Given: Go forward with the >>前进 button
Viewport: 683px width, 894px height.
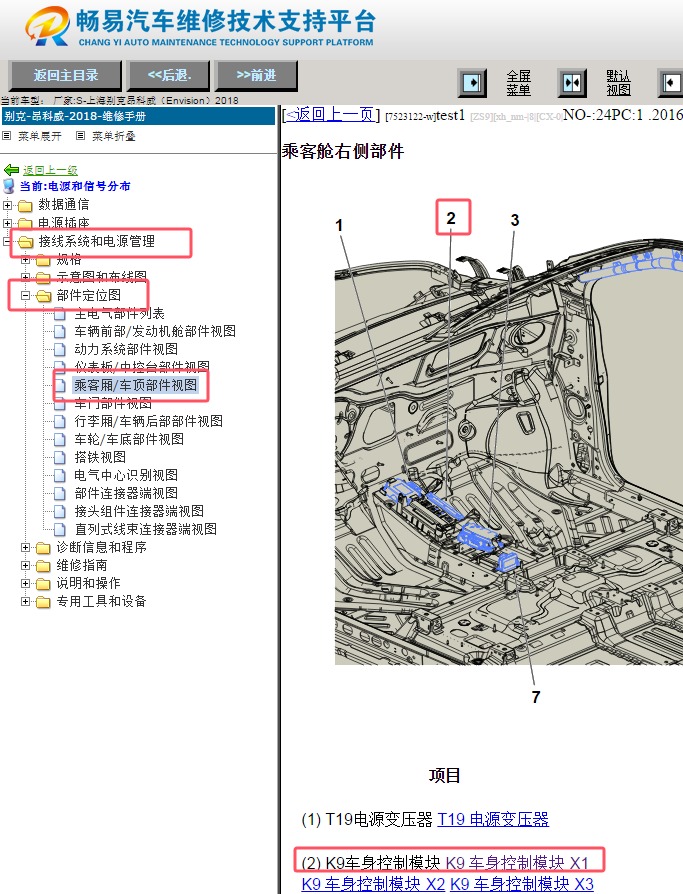Looking at the screenshot, I should click(257, 75).
